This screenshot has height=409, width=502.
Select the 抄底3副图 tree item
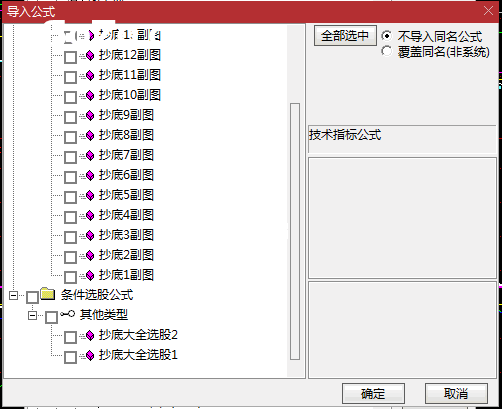[126, 235]
